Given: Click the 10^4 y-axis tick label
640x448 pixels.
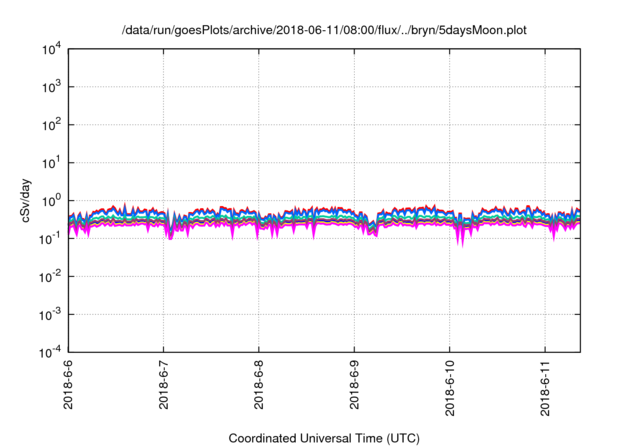Looking at the screenshot, I should click(50, 49).
